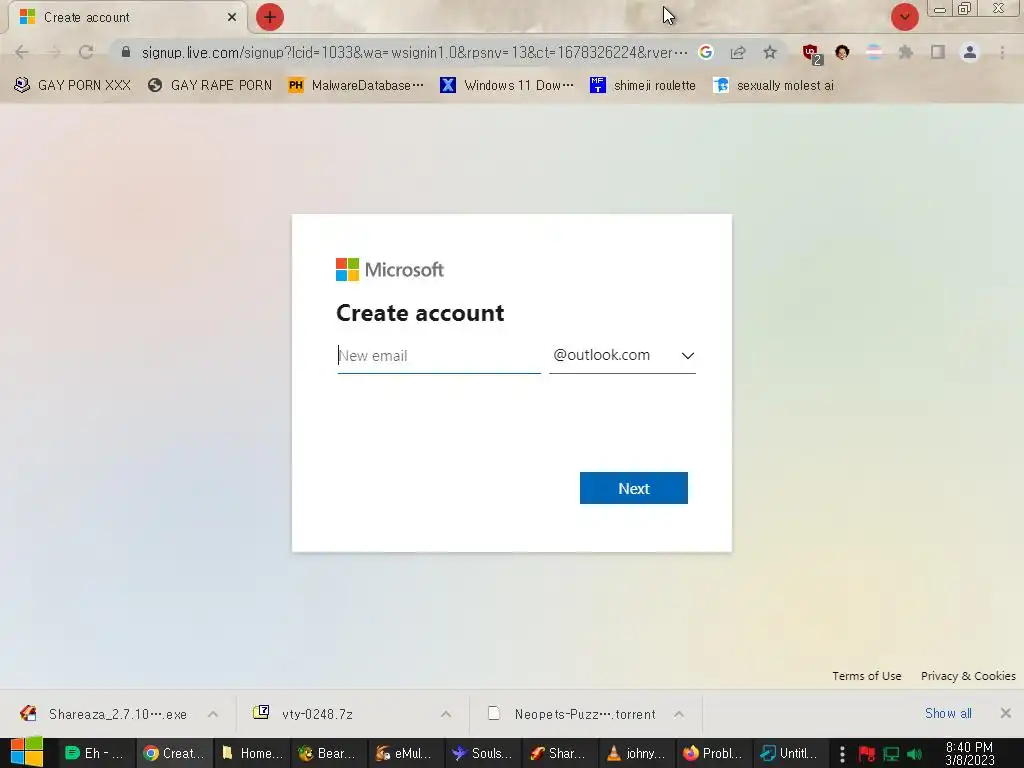This screenshot has height=768, width=1024.
Task: Switch to the Eh - … taskbar app
Action: pos(95,753)
